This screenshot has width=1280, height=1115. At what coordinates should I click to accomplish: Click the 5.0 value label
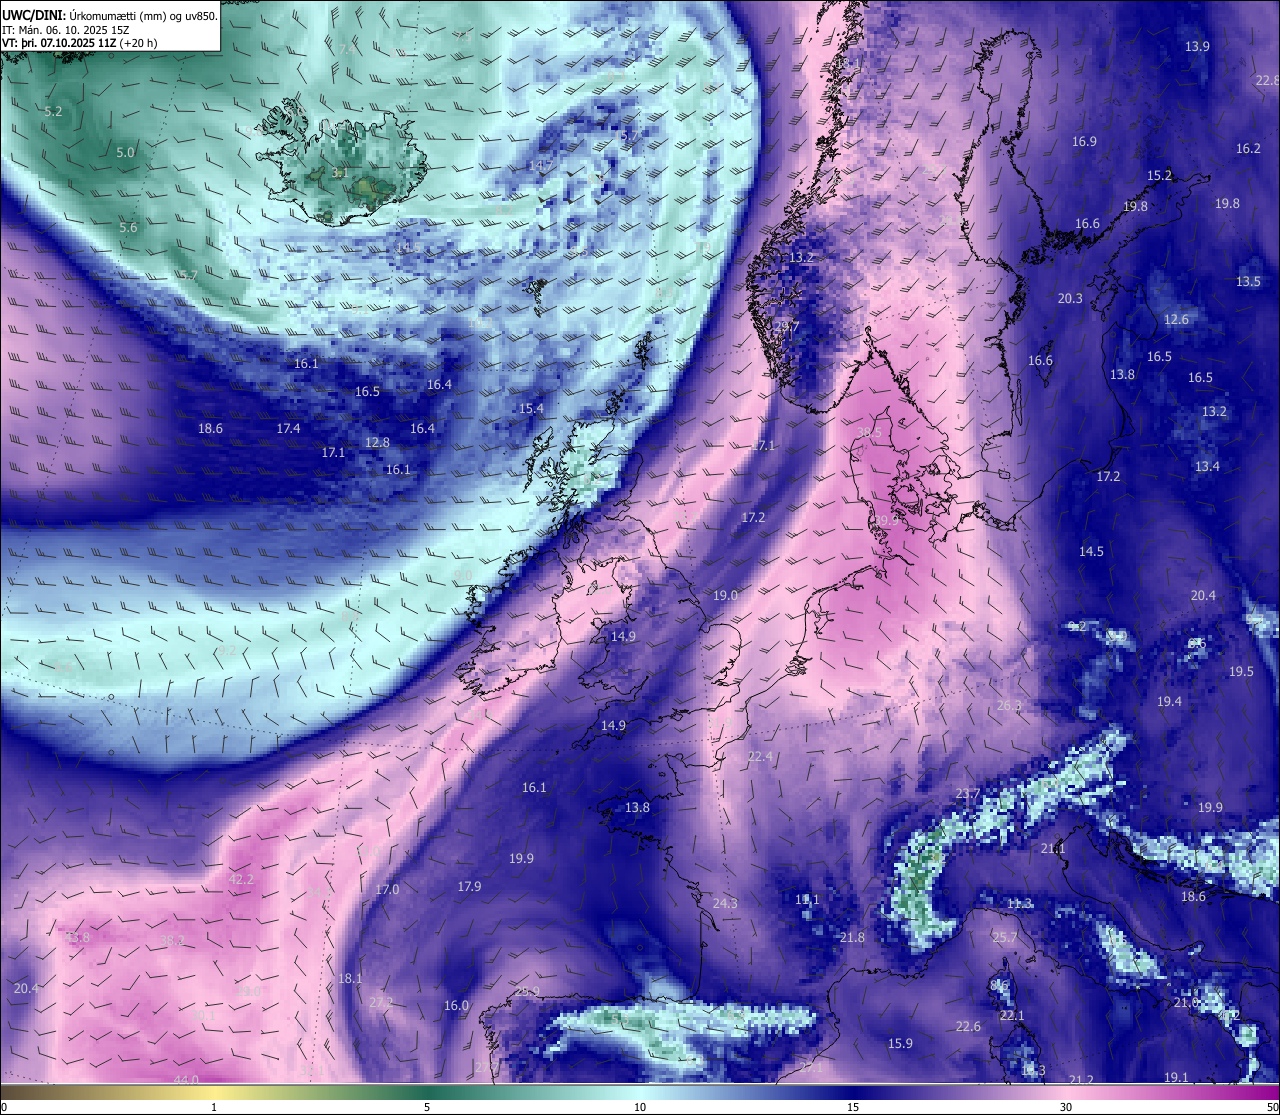click(x=125, y=152)
